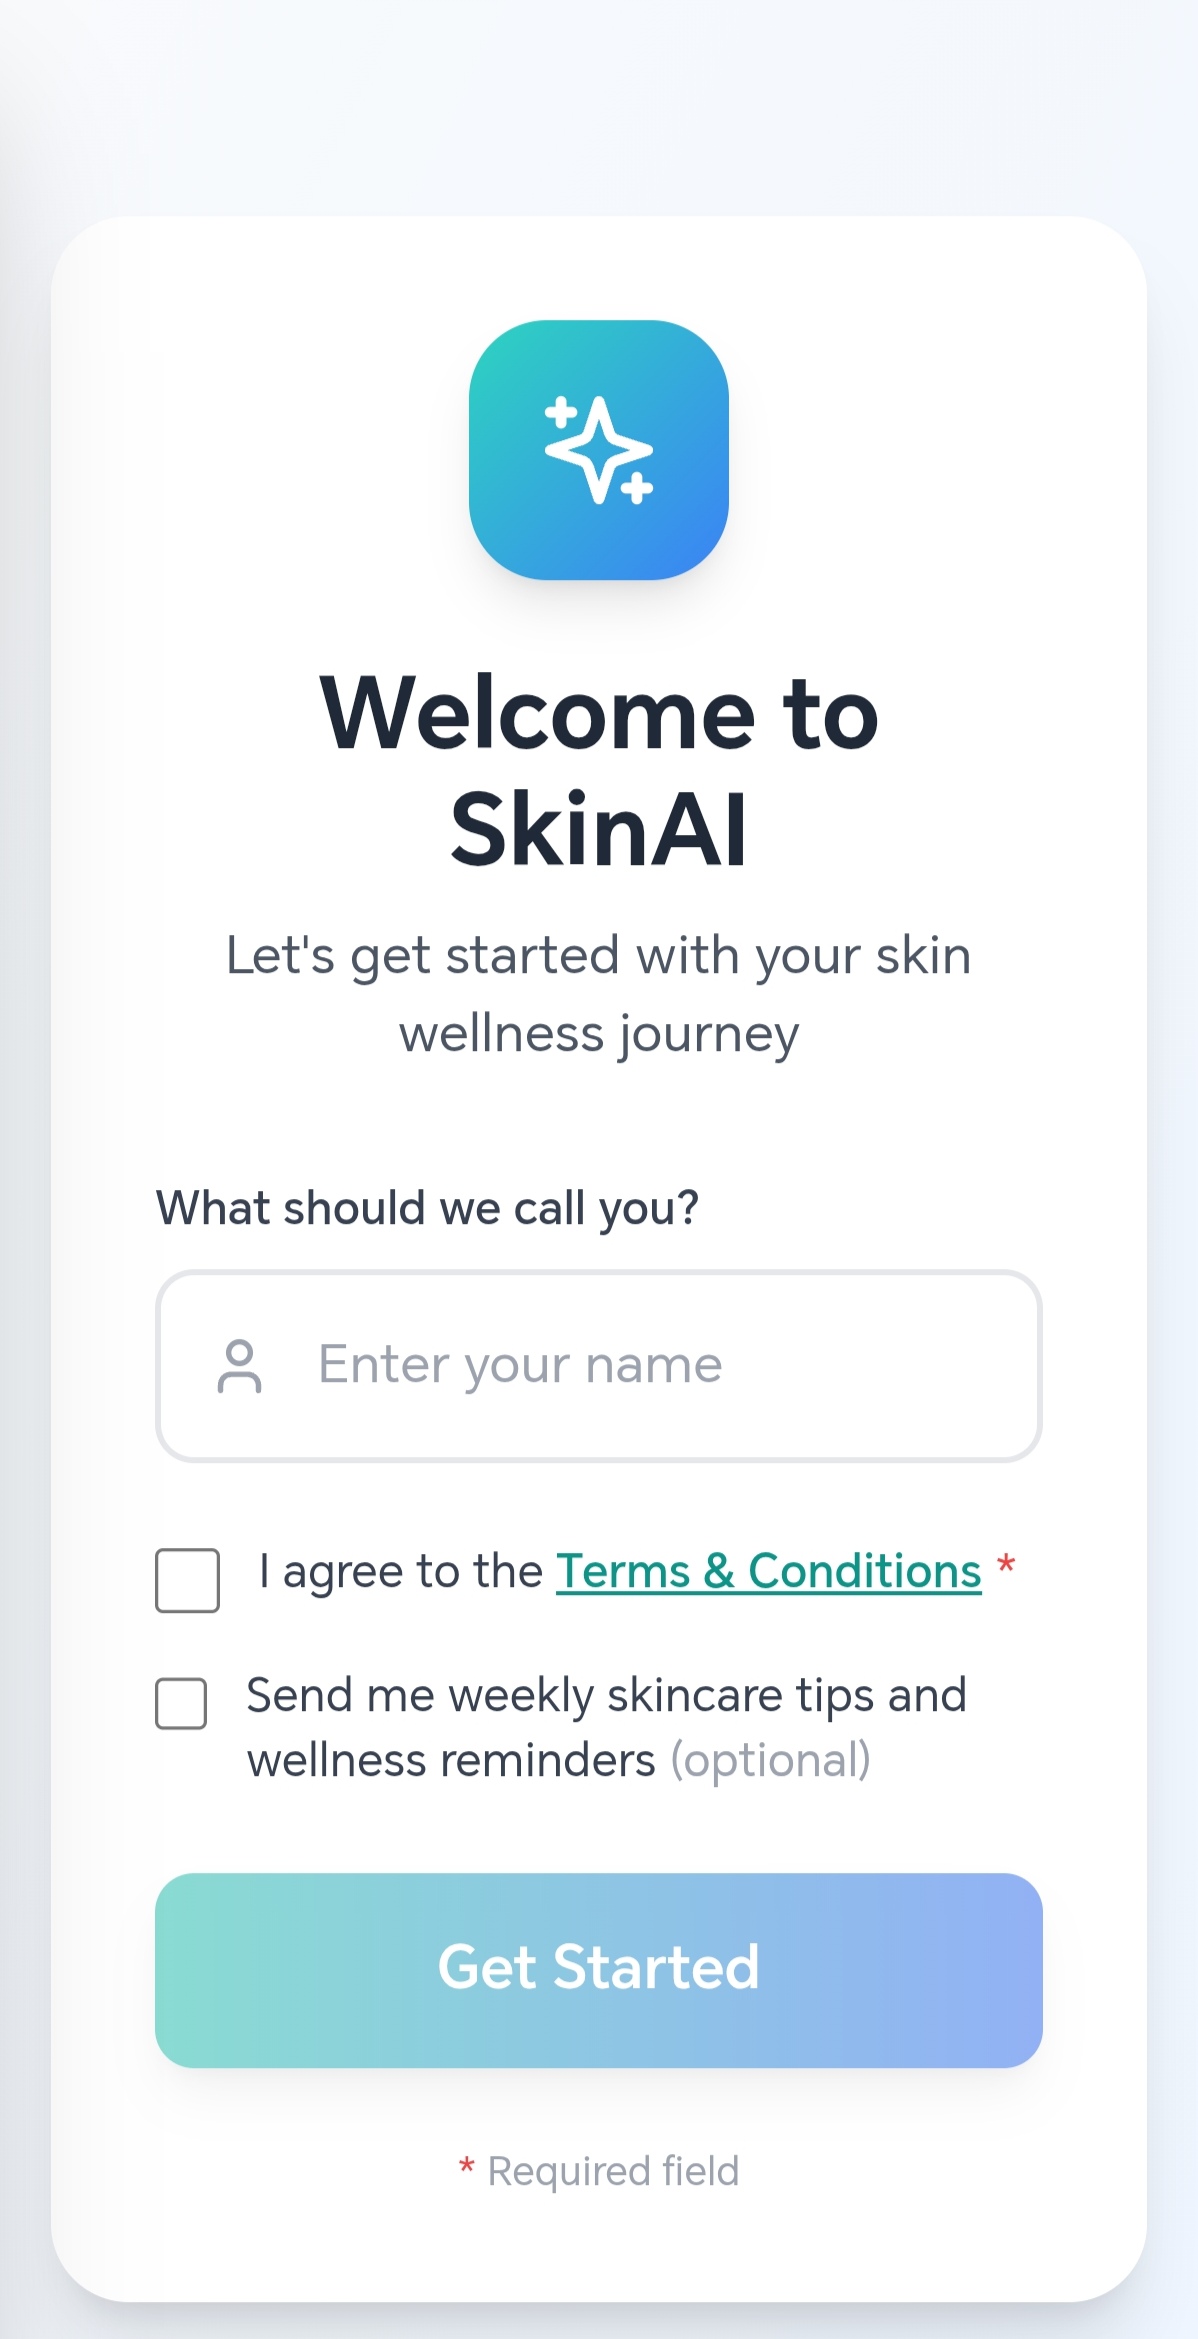The image size is (1198, 2339).
Task: Click the Required field note at the bottom
Action: pos(598,2170)
